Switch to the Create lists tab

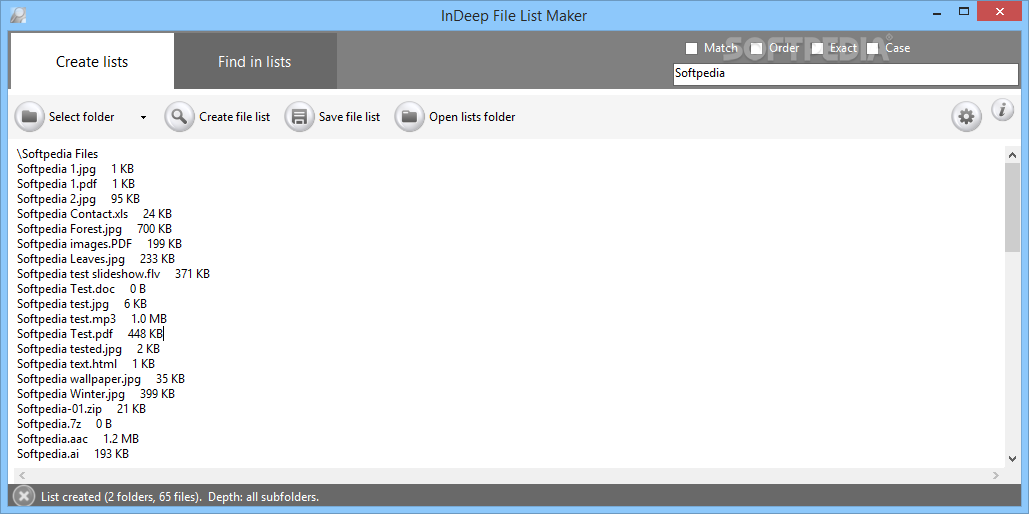[92, 61]
